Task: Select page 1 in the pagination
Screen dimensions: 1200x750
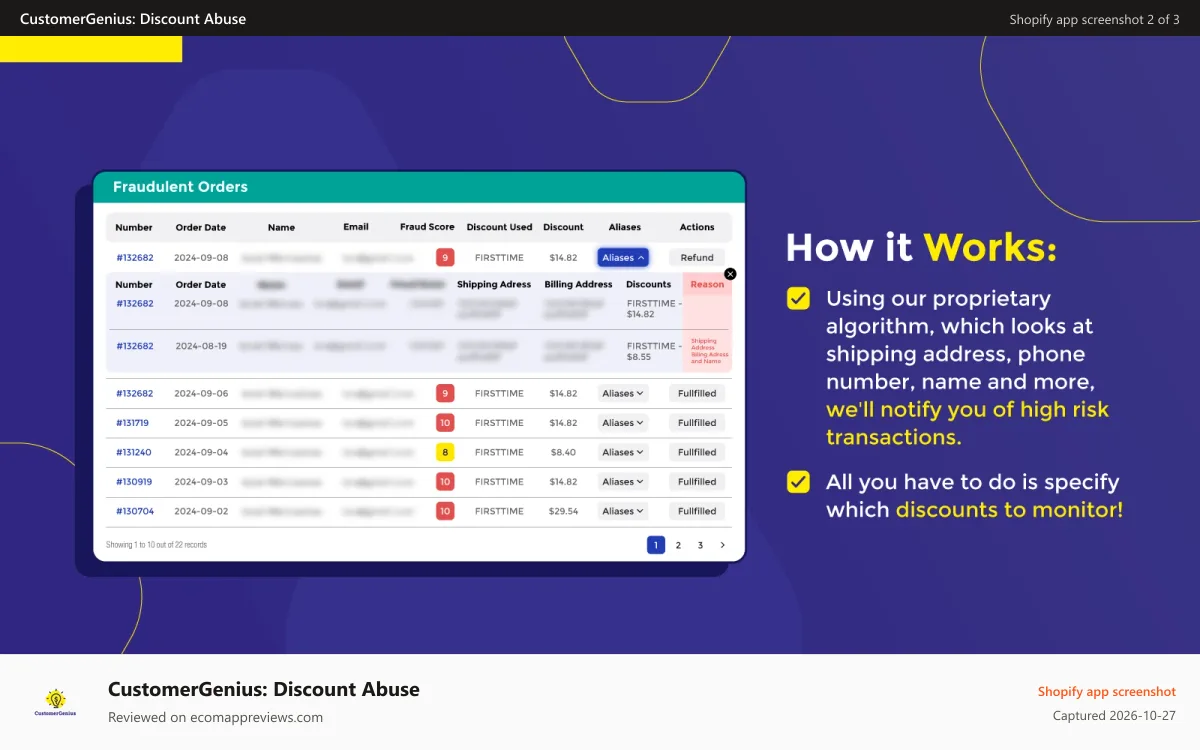Action: (x=656, y=545)
